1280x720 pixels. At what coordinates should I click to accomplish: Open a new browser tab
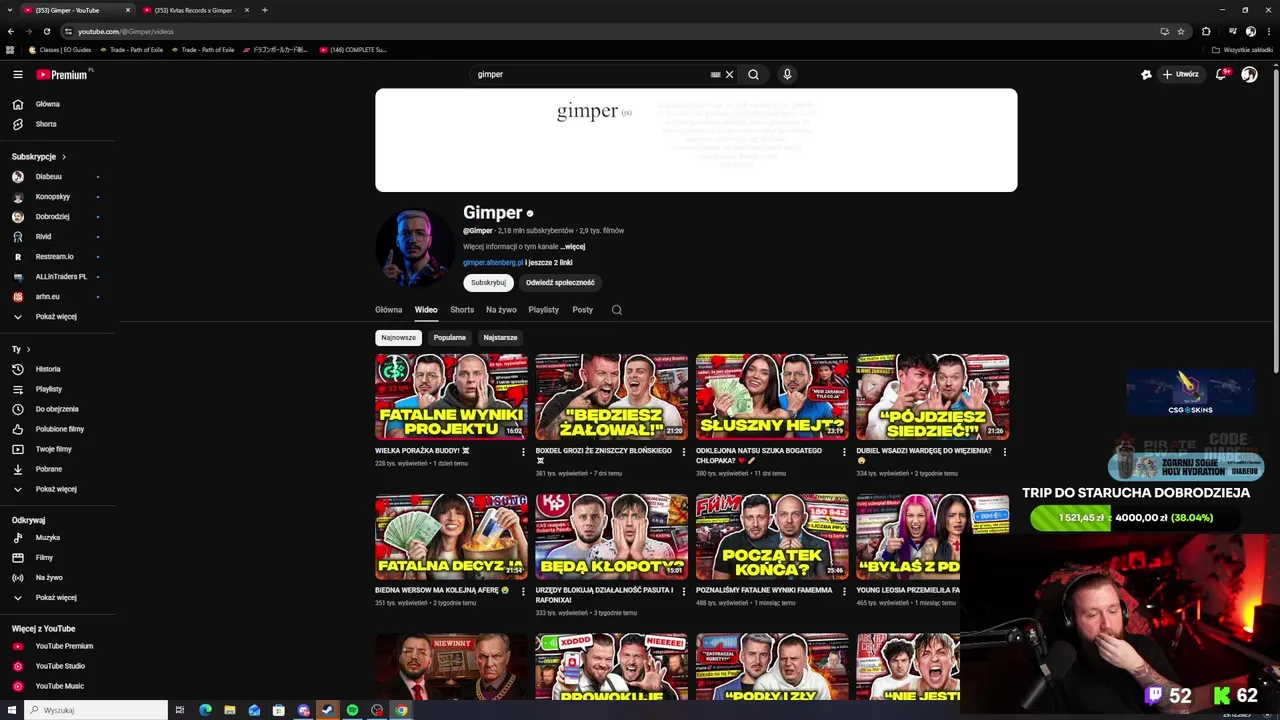(x=265, y=10)
